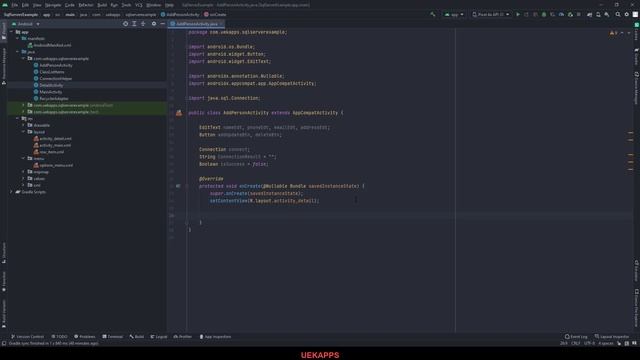Open the Pixel device selector dropdown

[490, 14]
